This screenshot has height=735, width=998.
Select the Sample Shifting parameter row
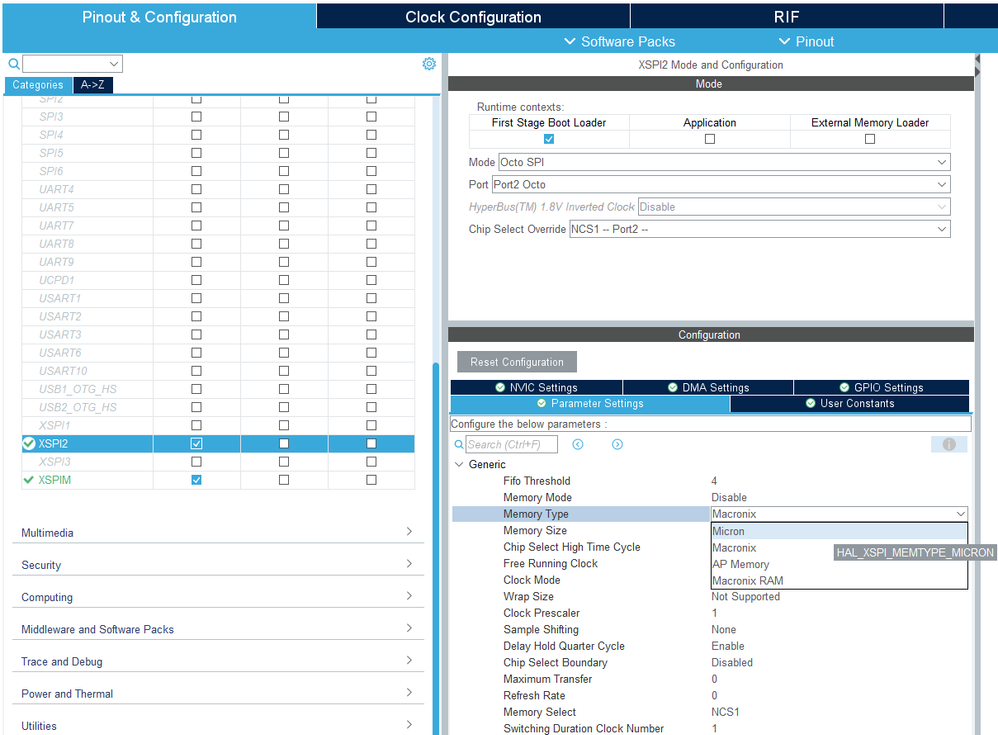click(711, 629)
